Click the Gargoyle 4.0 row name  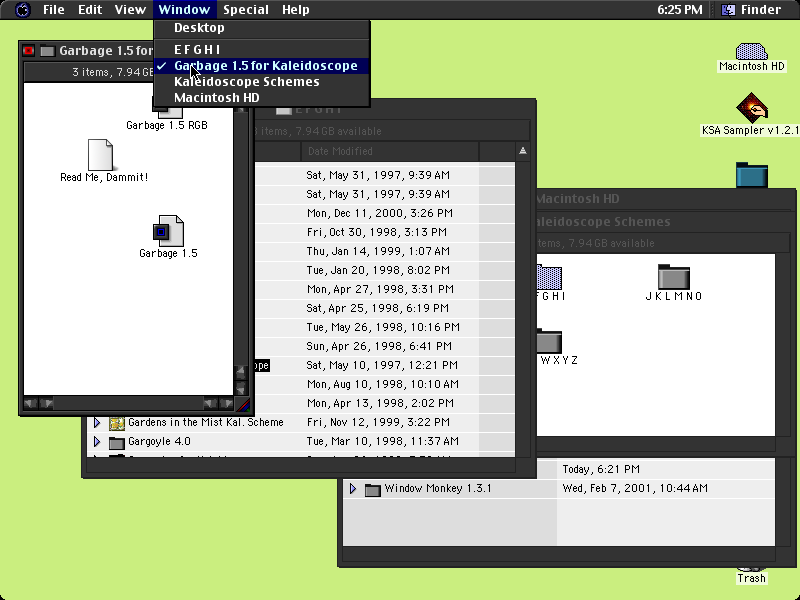(x=159, y=441)
